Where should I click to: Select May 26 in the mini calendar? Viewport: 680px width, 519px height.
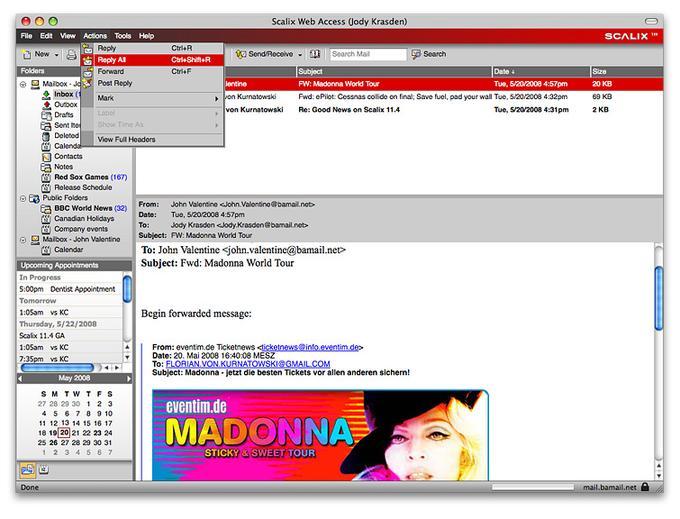click(53, 443)
